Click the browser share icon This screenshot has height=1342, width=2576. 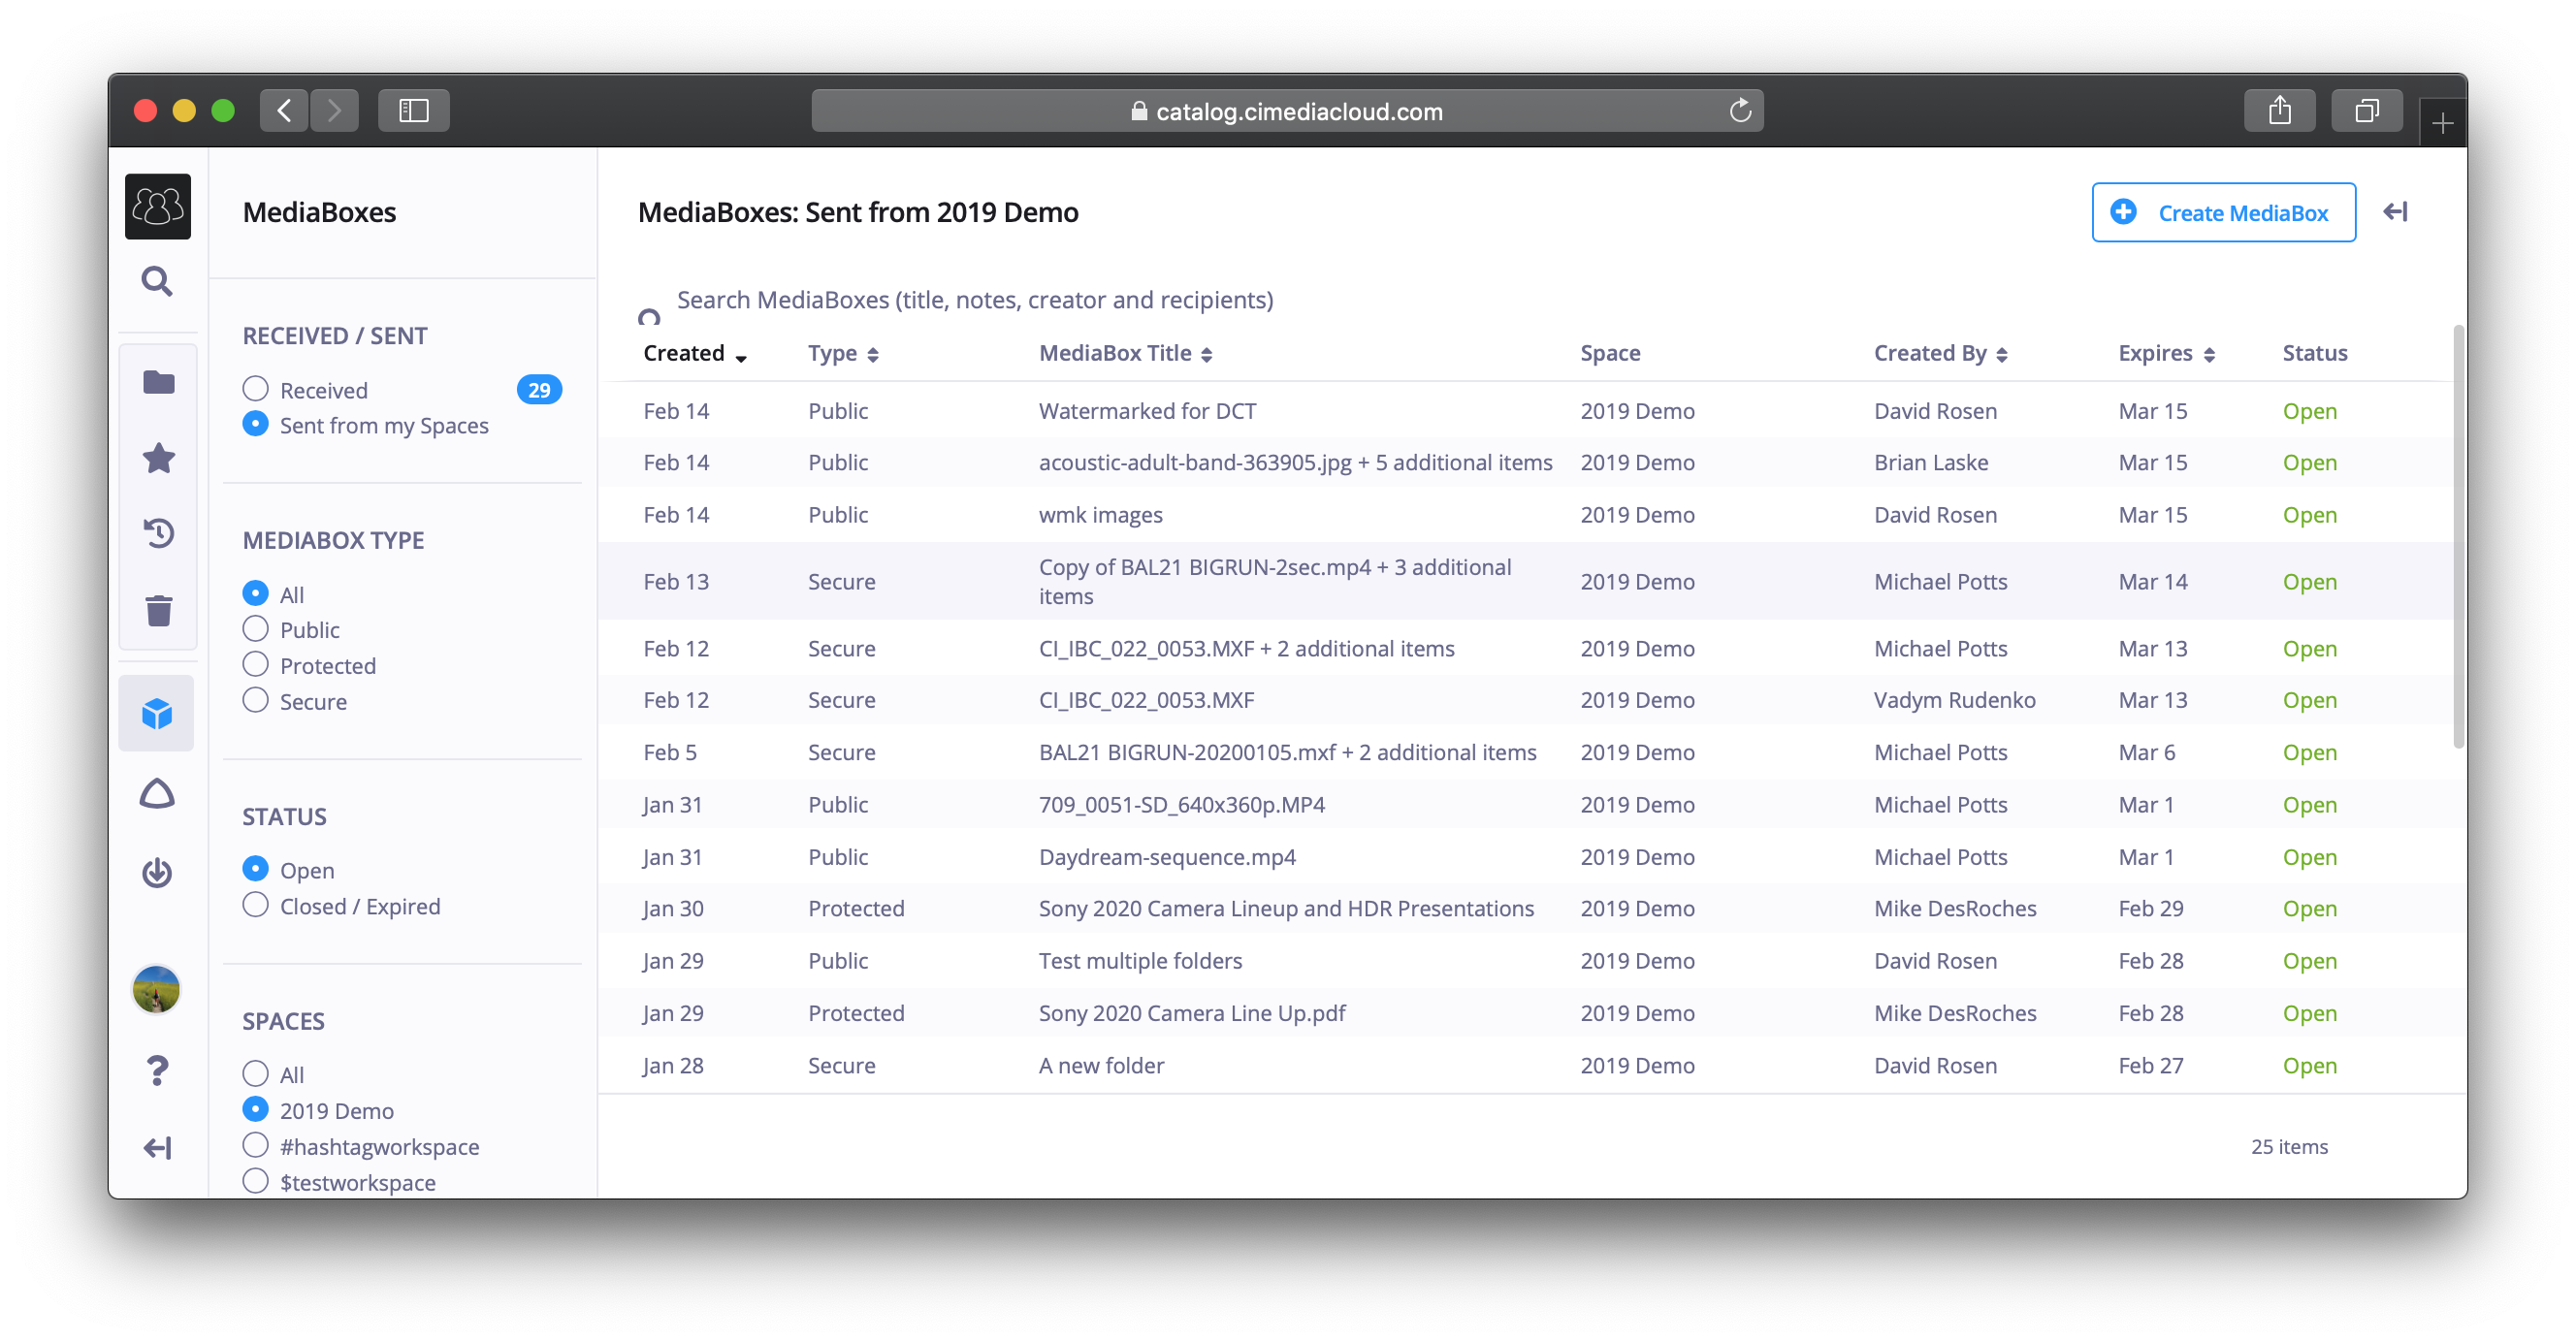[x=2279, y=110]
